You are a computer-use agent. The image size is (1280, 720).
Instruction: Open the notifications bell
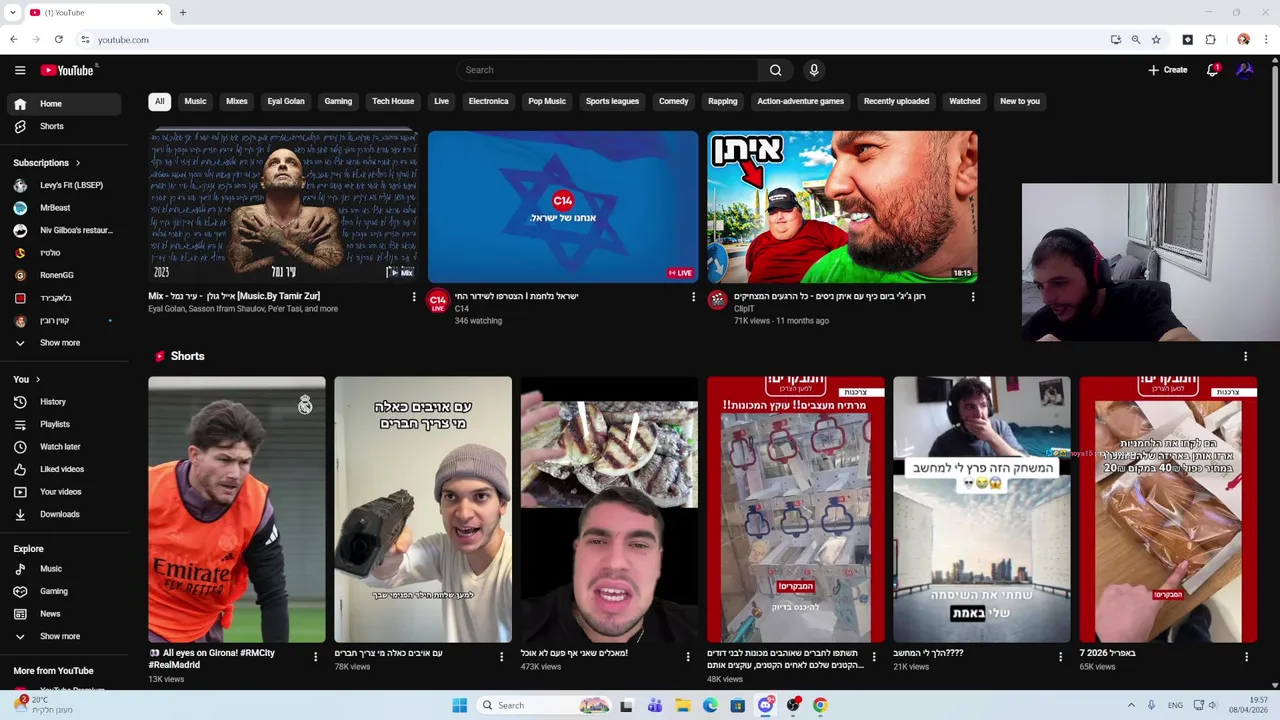click(x=1212, y=70)
